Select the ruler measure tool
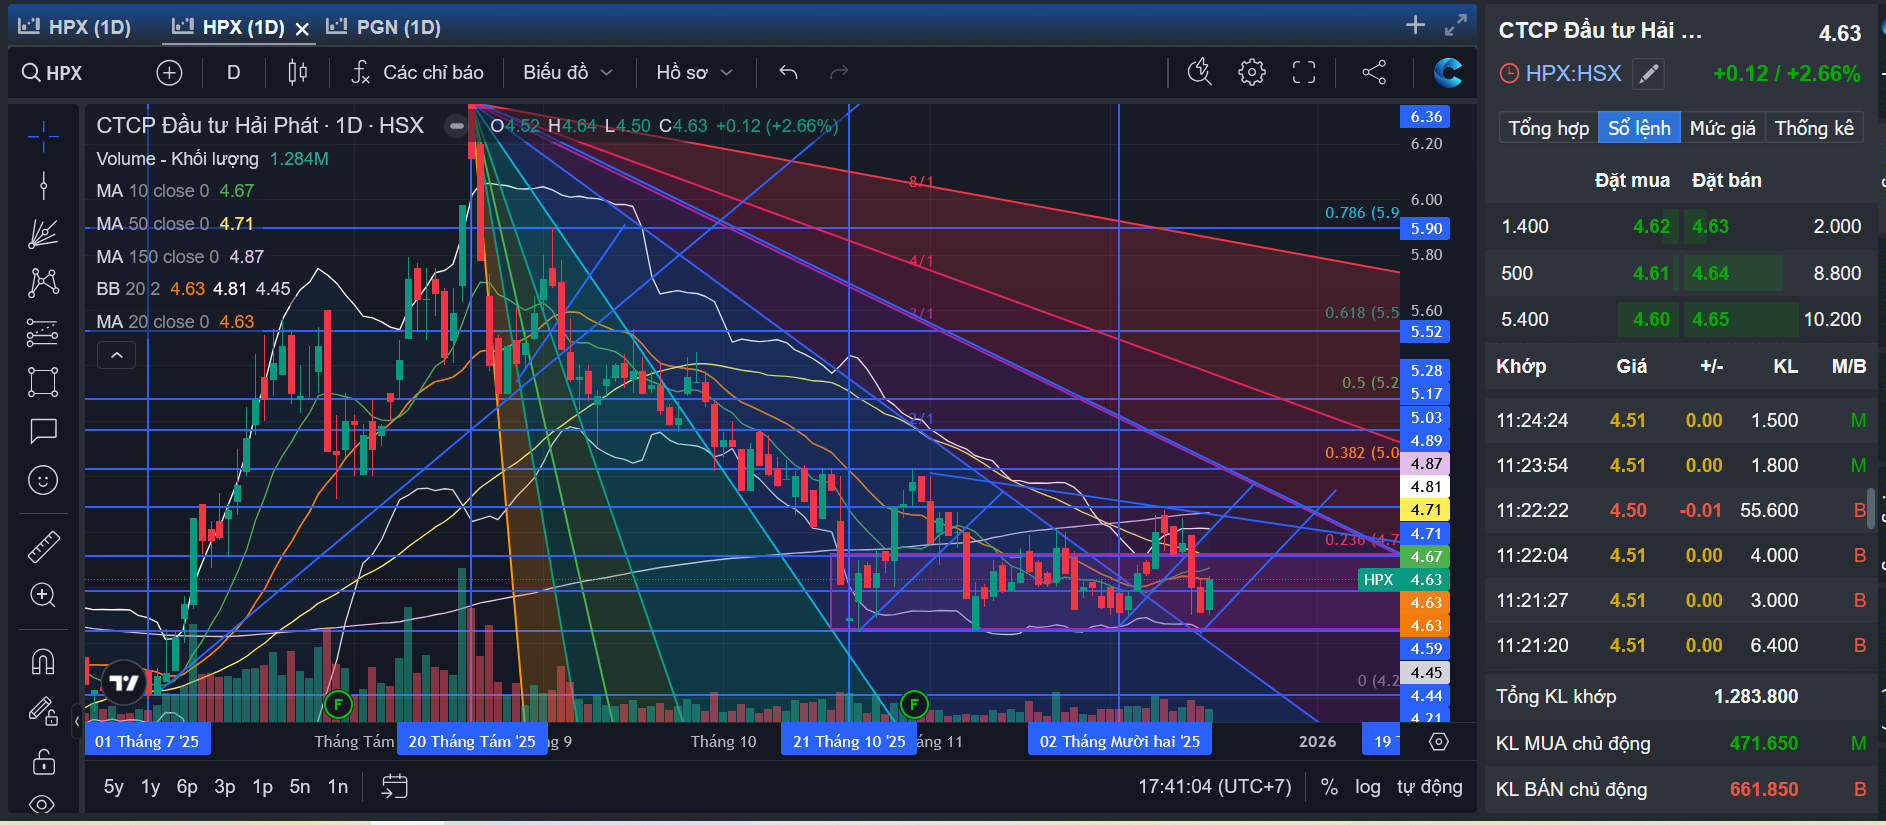Screen dimensions: 1886x825 (42, 546)
